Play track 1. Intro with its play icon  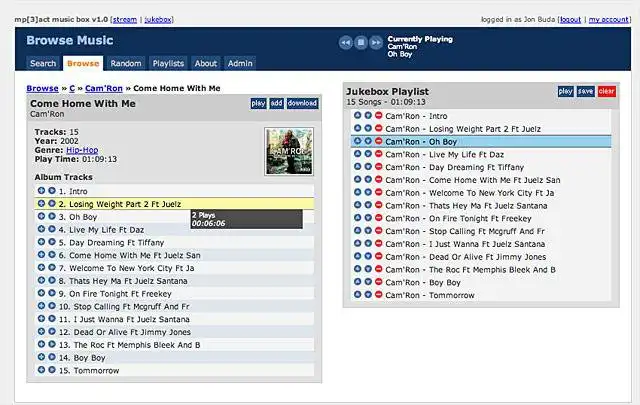[x=52, y=191]
